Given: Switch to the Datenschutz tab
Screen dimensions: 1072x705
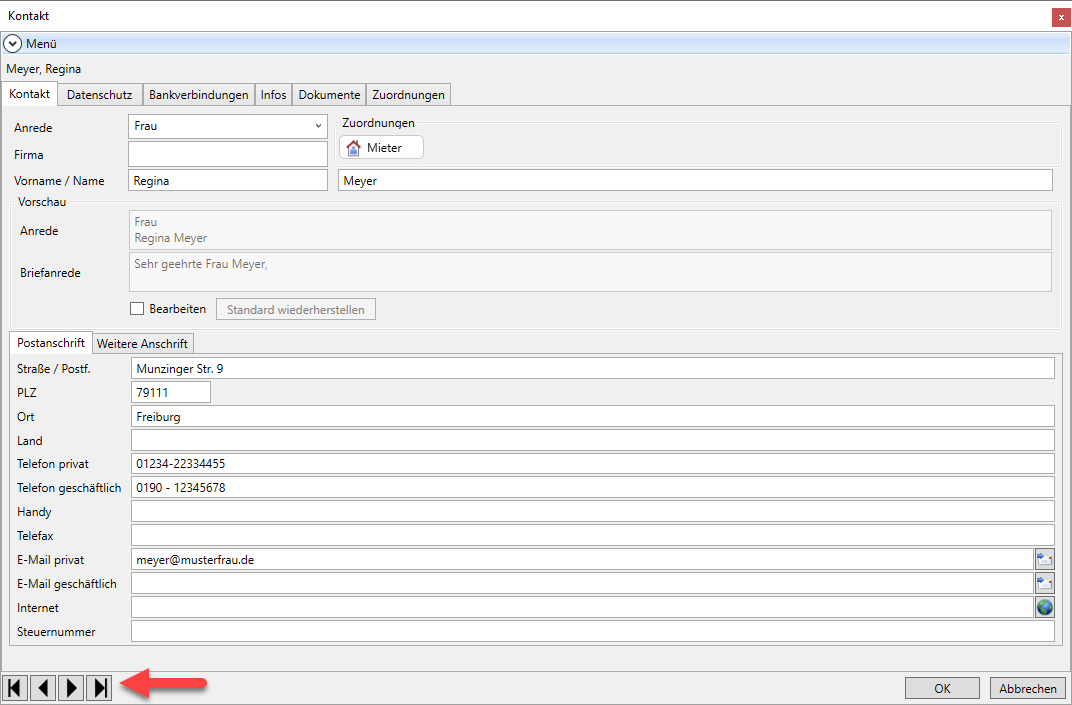Looking at the screenshot, I should 99,95.
